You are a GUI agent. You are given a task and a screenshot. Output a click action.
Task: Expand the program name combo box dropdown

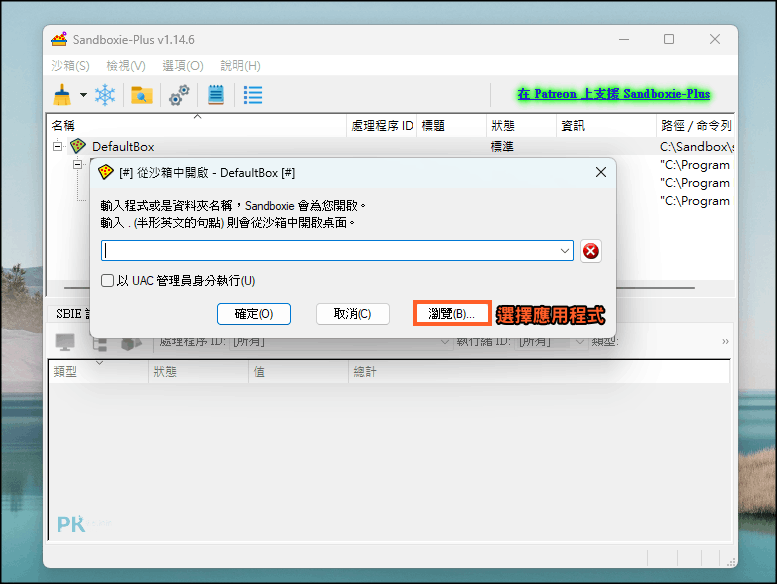point(564,251)
